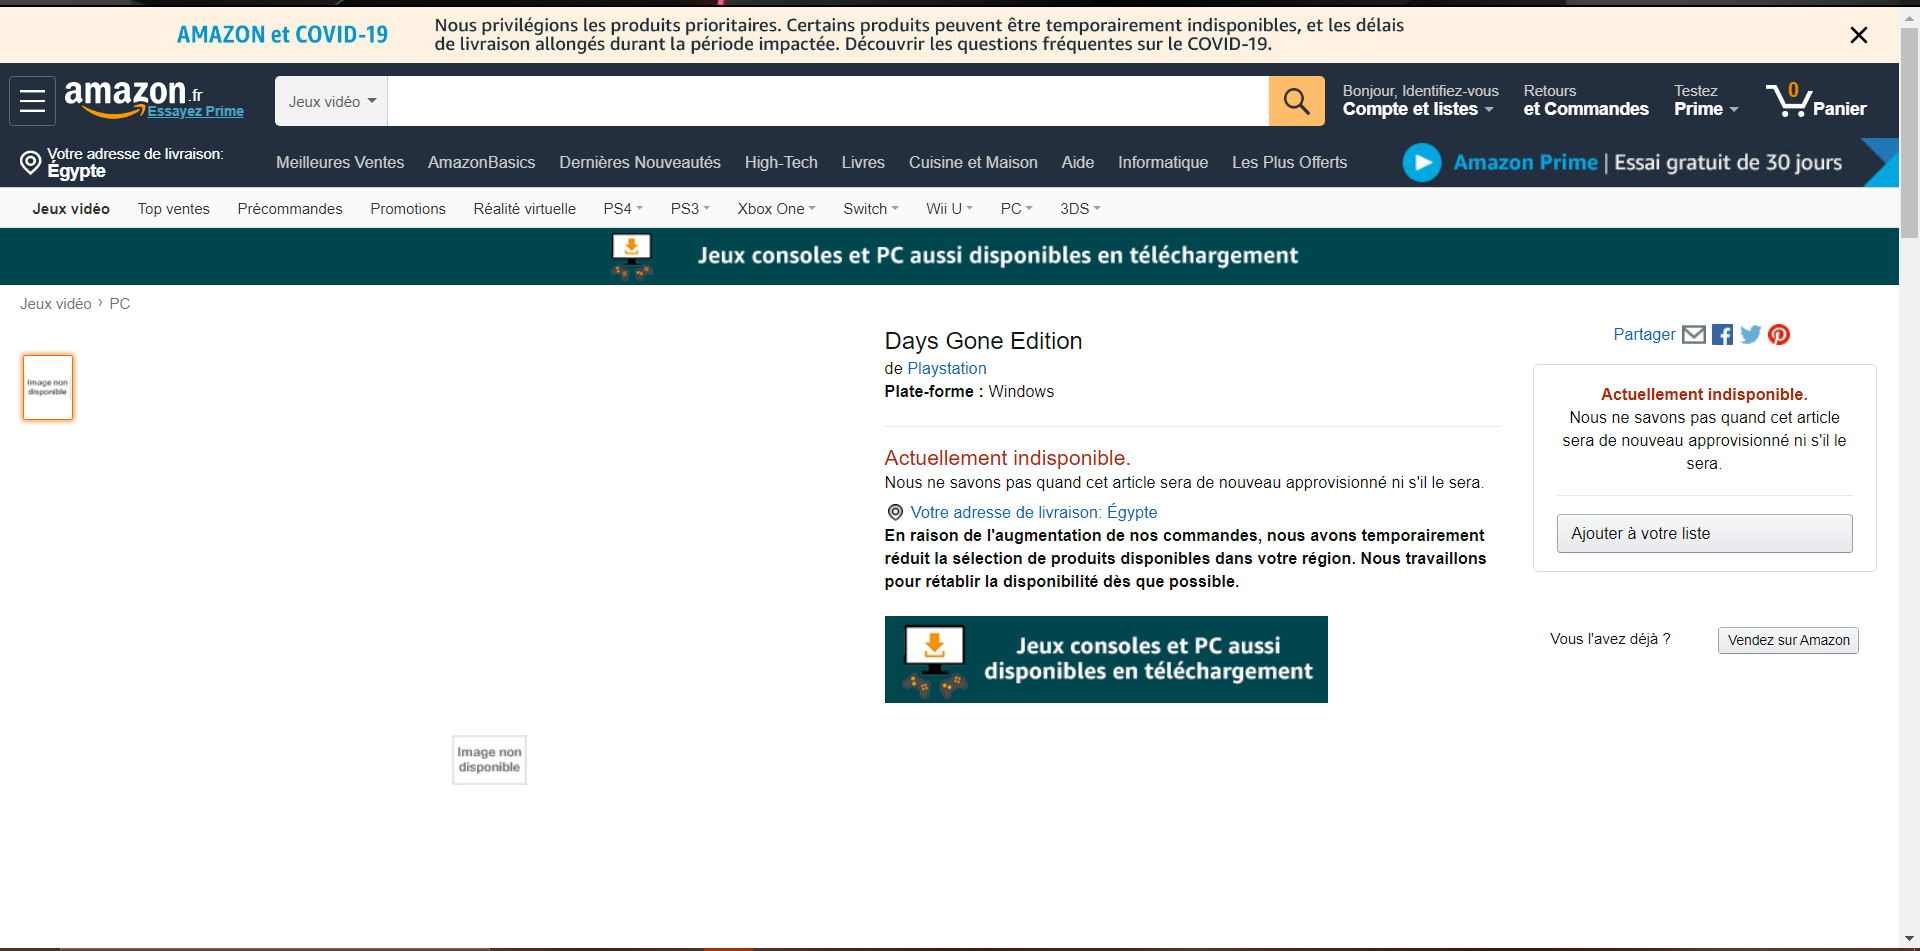Click inside the search text field
Screen dimensions: 1920x951
[828, 101]
